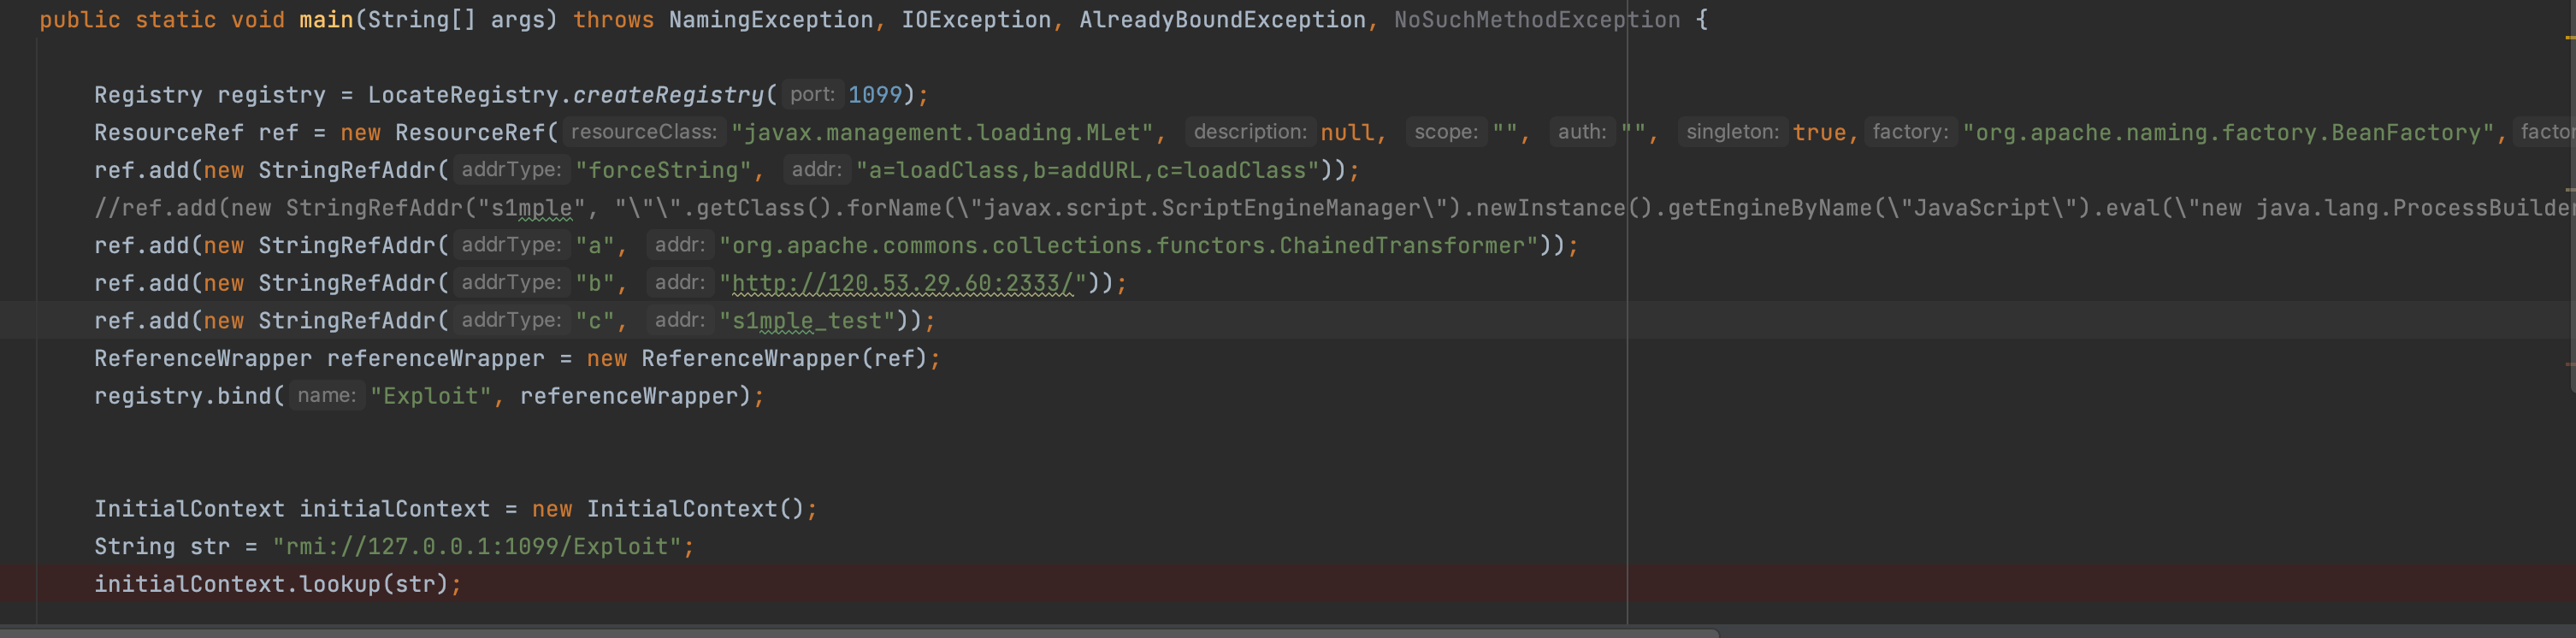Click the http://120.53.29.60:2333/ URL string
Viewport: 2576px width, 638px height.
[x=902, y=284]
